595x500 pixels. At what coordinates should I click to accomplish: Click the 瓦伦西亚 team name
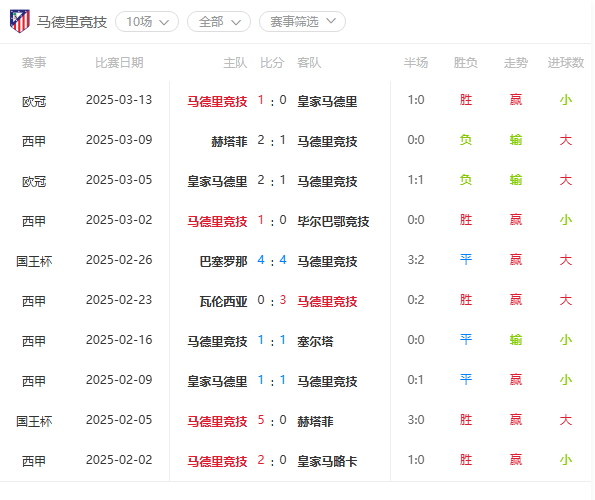coord(223,302)
